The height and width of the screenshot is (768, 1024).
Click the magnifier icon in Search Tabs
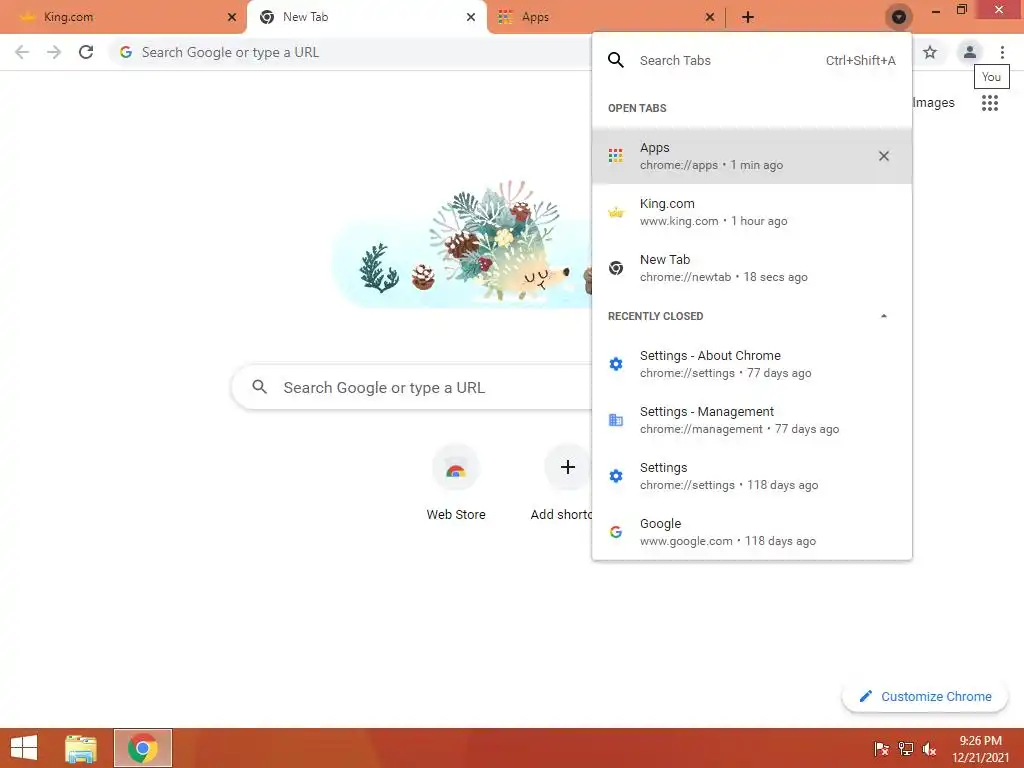(616, 60)
